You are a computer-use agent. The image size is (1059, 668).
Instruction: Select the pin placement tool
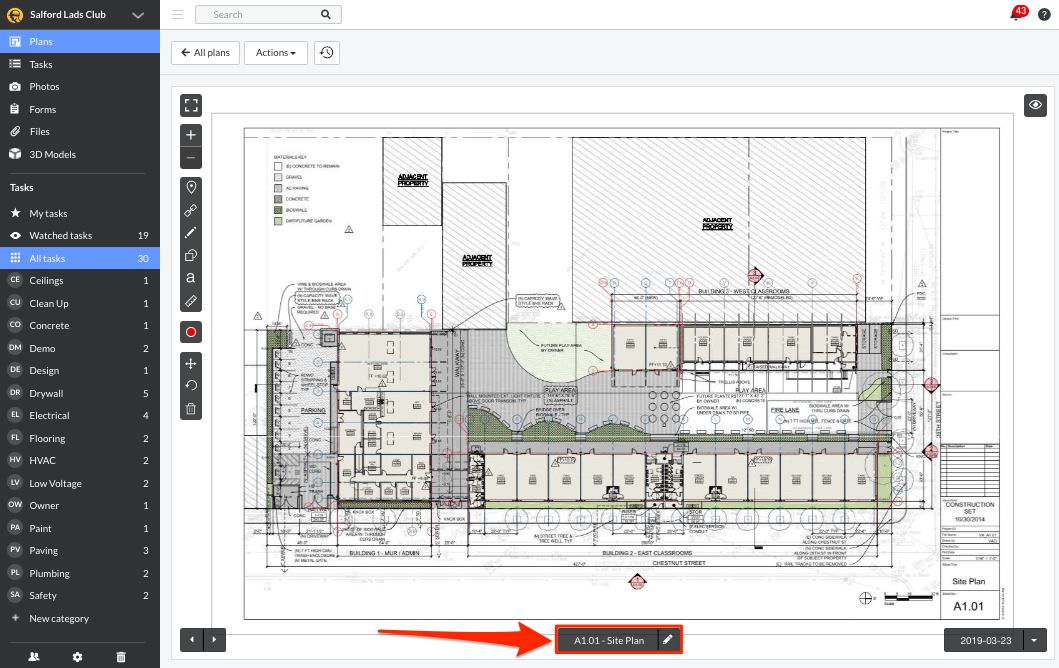(x=190, y=187)
